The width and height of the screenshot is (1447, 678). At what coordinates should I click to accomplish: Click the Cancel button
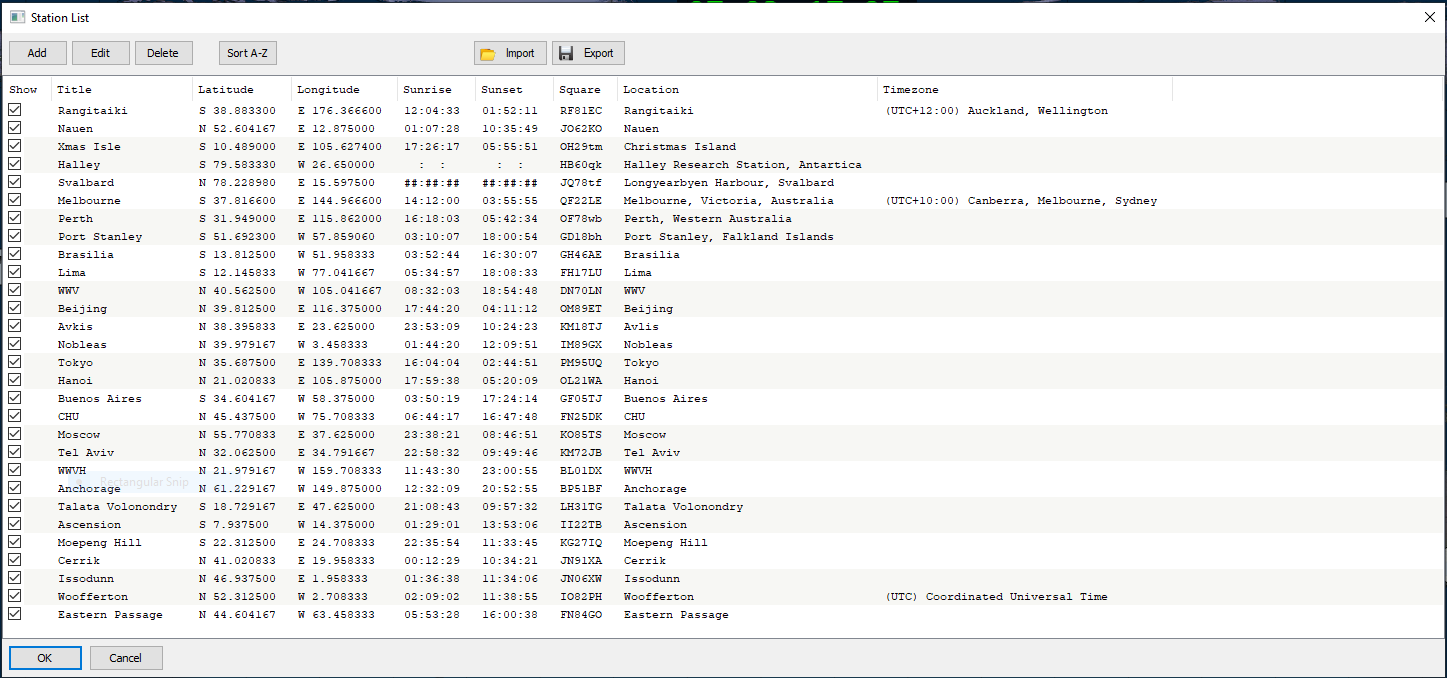126,657
